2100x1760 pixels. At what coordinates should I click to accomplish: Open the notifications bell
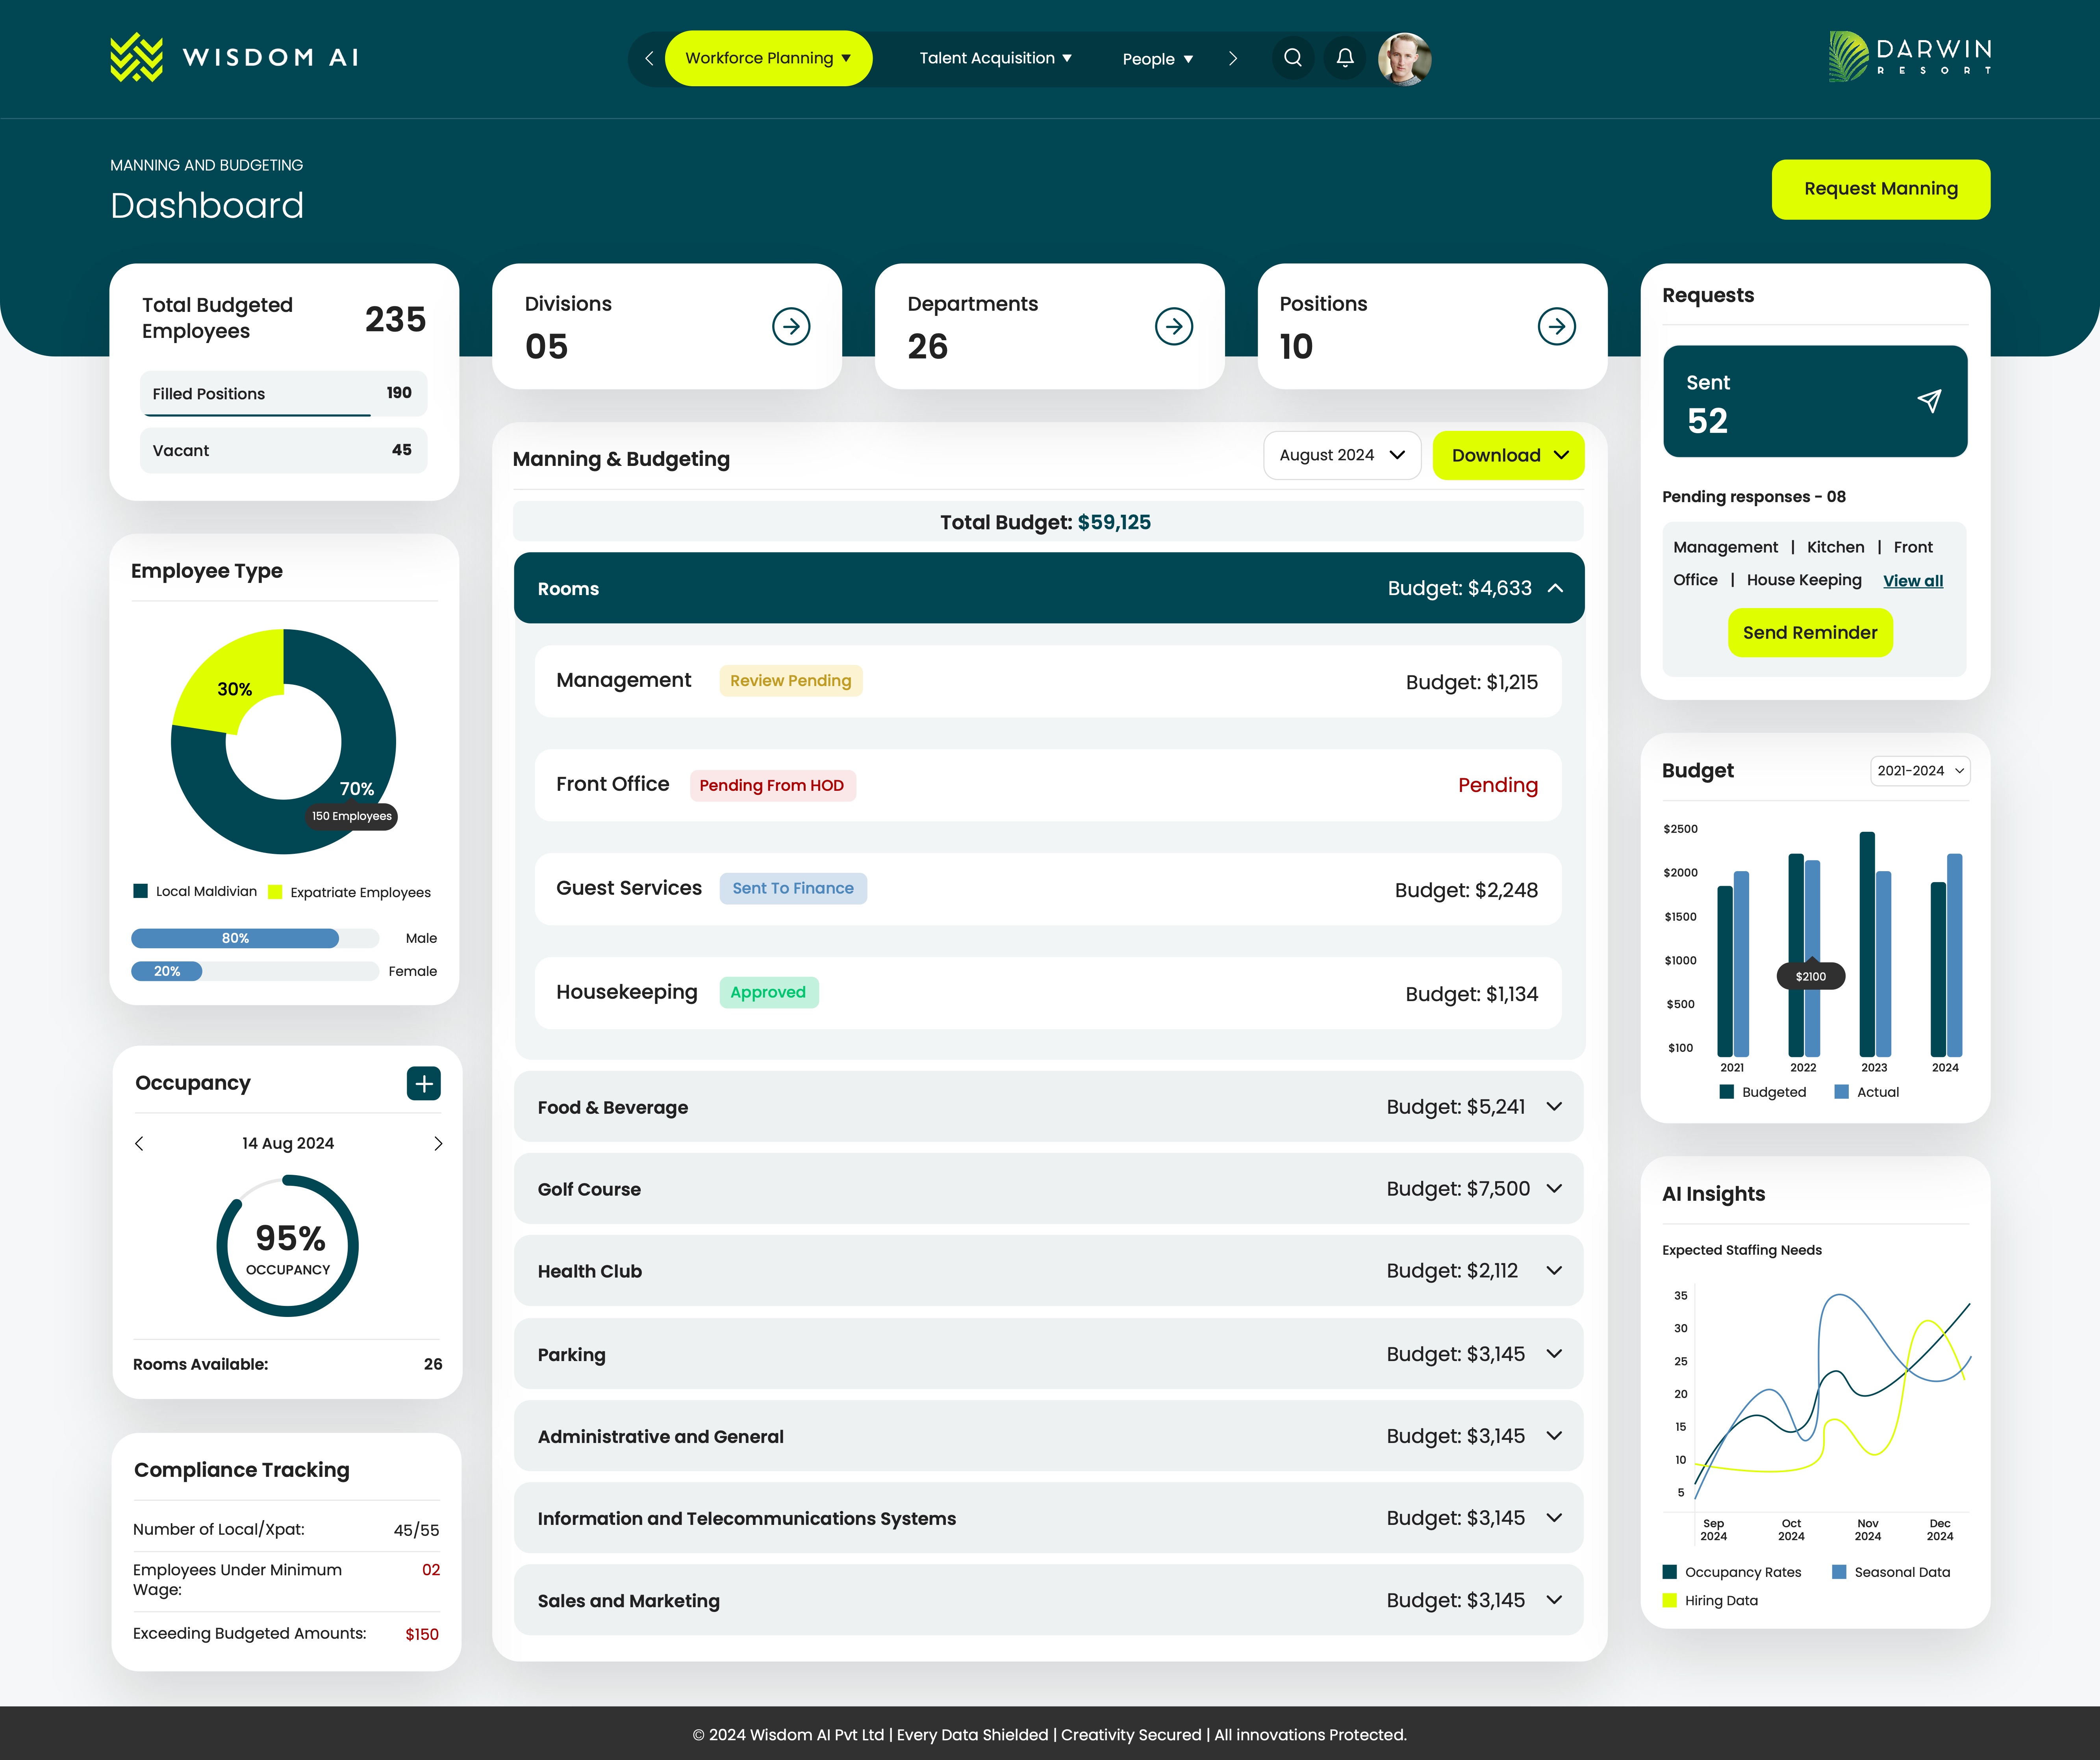click(x=1345, y=58)
